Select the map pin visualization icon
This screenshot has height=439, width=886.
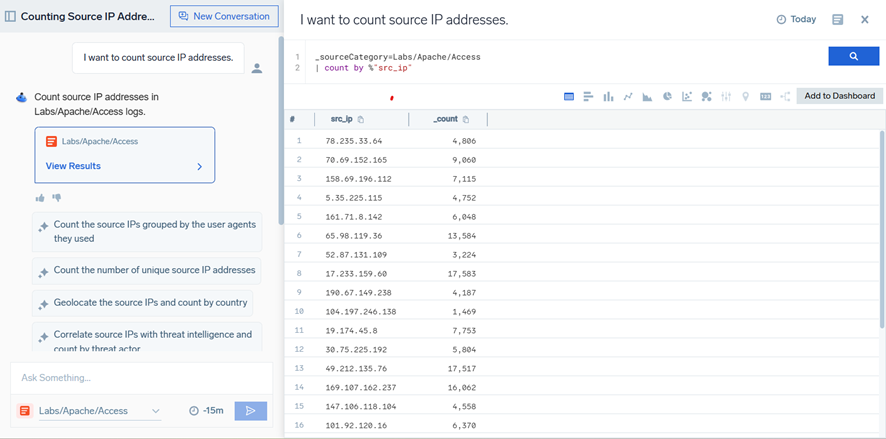[745, 97]
